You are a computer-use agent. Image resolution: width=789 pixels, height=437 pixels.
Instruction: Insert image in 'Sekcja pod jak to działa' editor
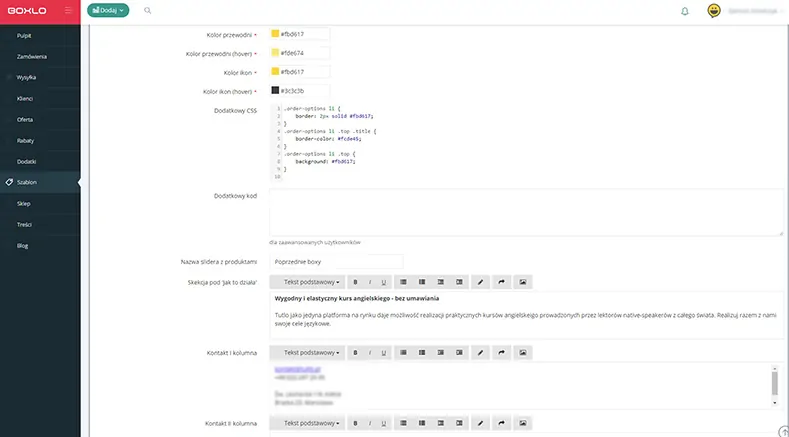[522, 282]
